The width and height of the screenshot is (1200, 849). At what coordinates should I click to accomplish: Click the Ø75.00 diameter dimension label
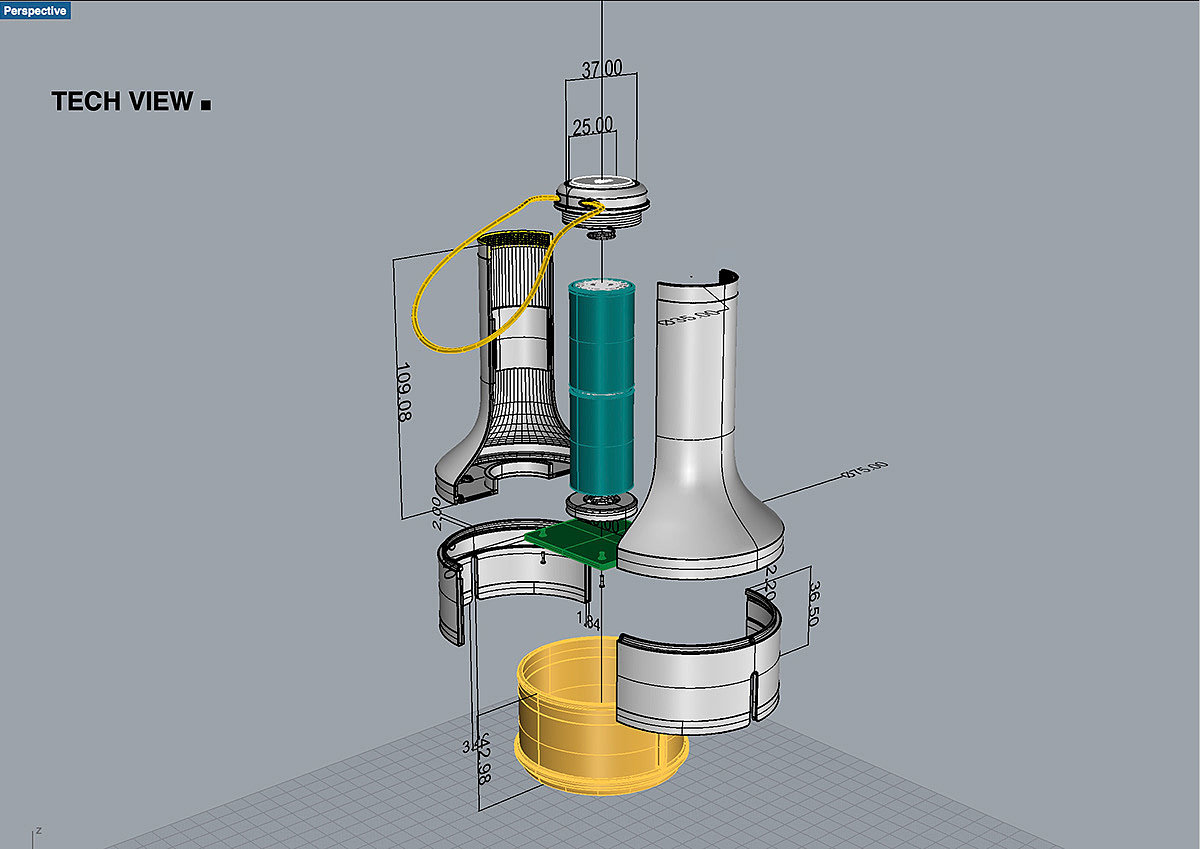click(866, 471)
